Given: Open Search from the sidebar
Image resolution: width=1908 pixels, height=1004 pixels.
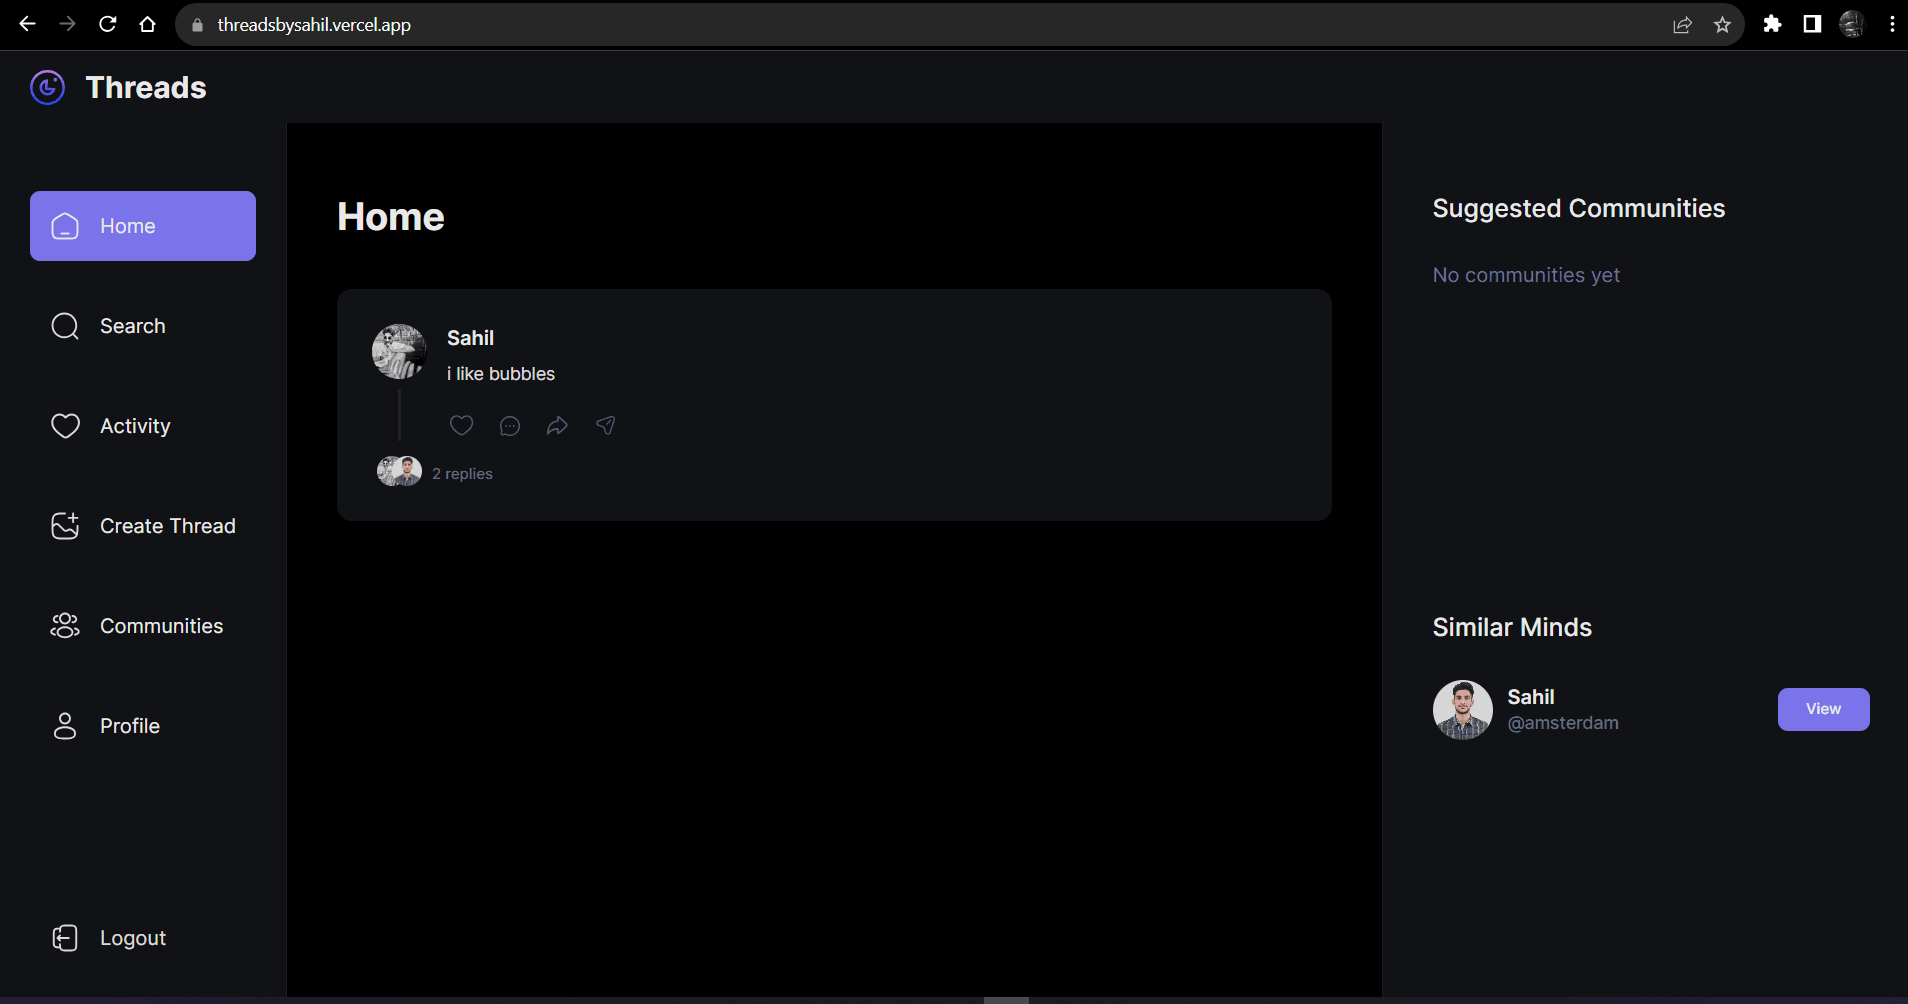Looking at the screenshot, I should [x=133, y=325].
